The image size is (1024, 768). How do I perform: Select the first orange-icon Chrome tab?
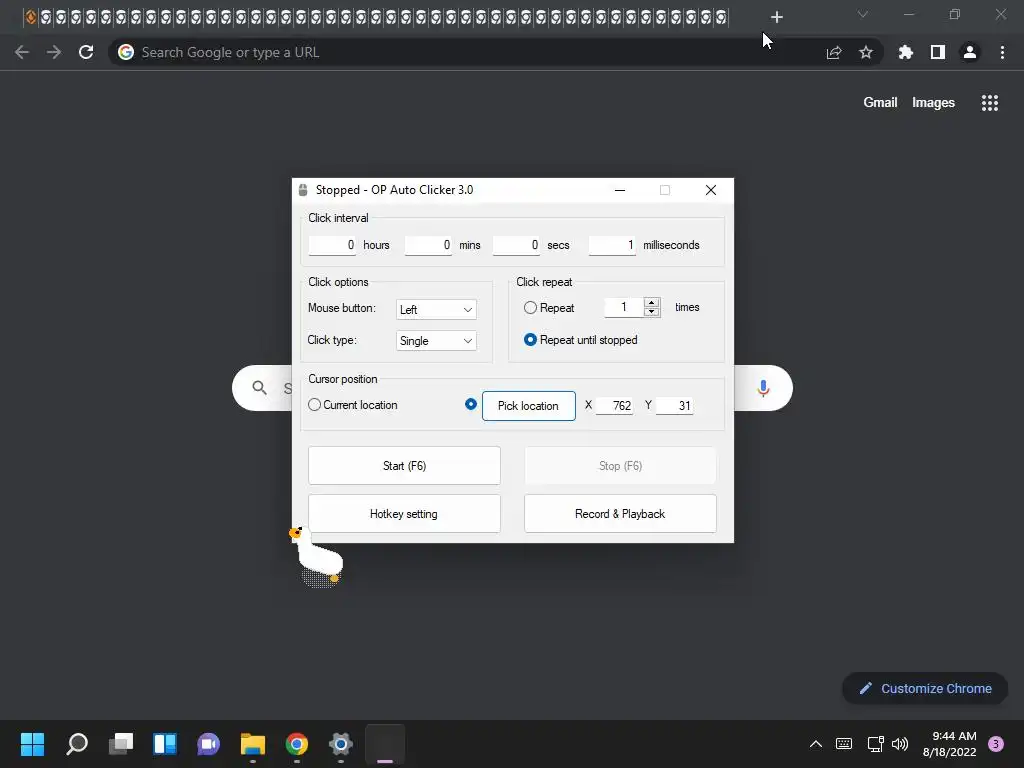pyautogui.click(x=30, y=17)
